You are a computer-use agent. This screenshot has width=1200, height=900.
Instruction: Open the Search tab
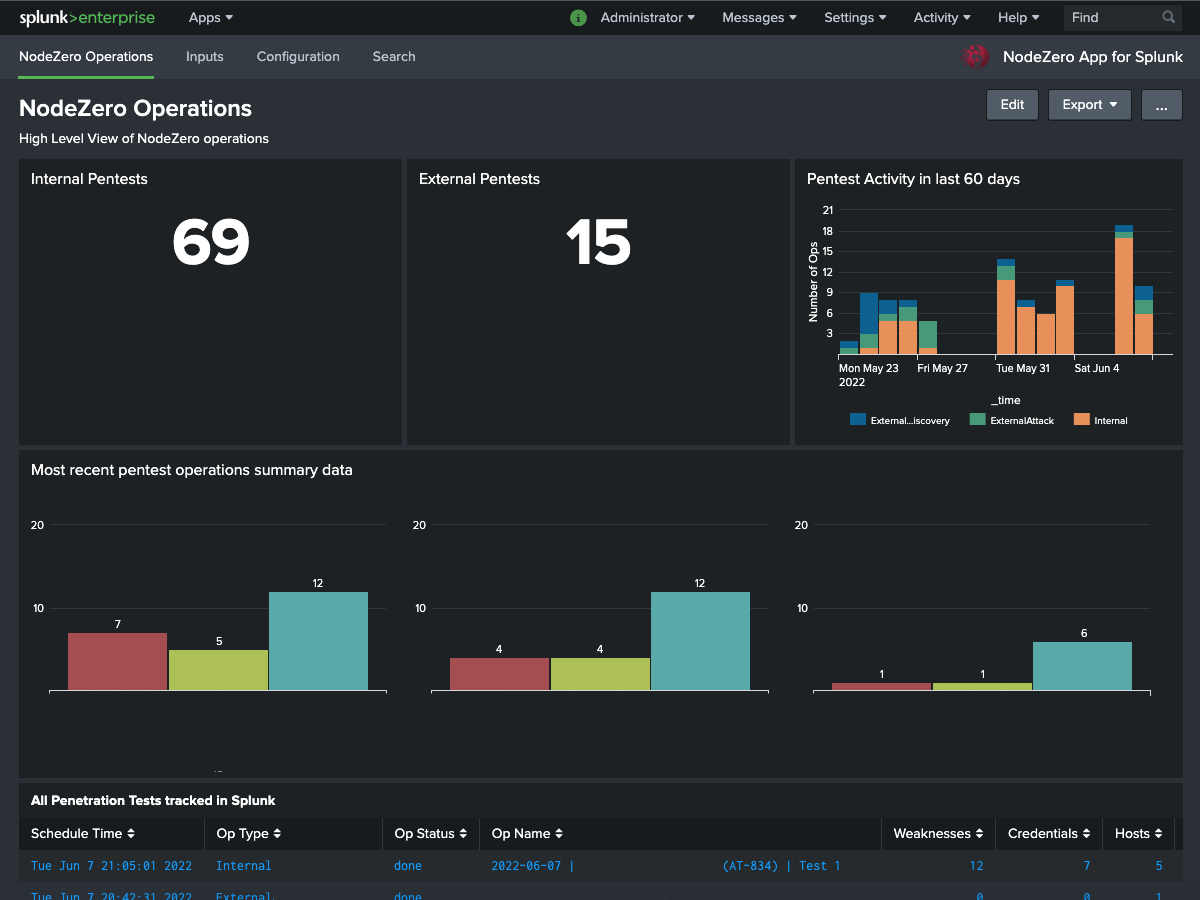click(394, 57)
